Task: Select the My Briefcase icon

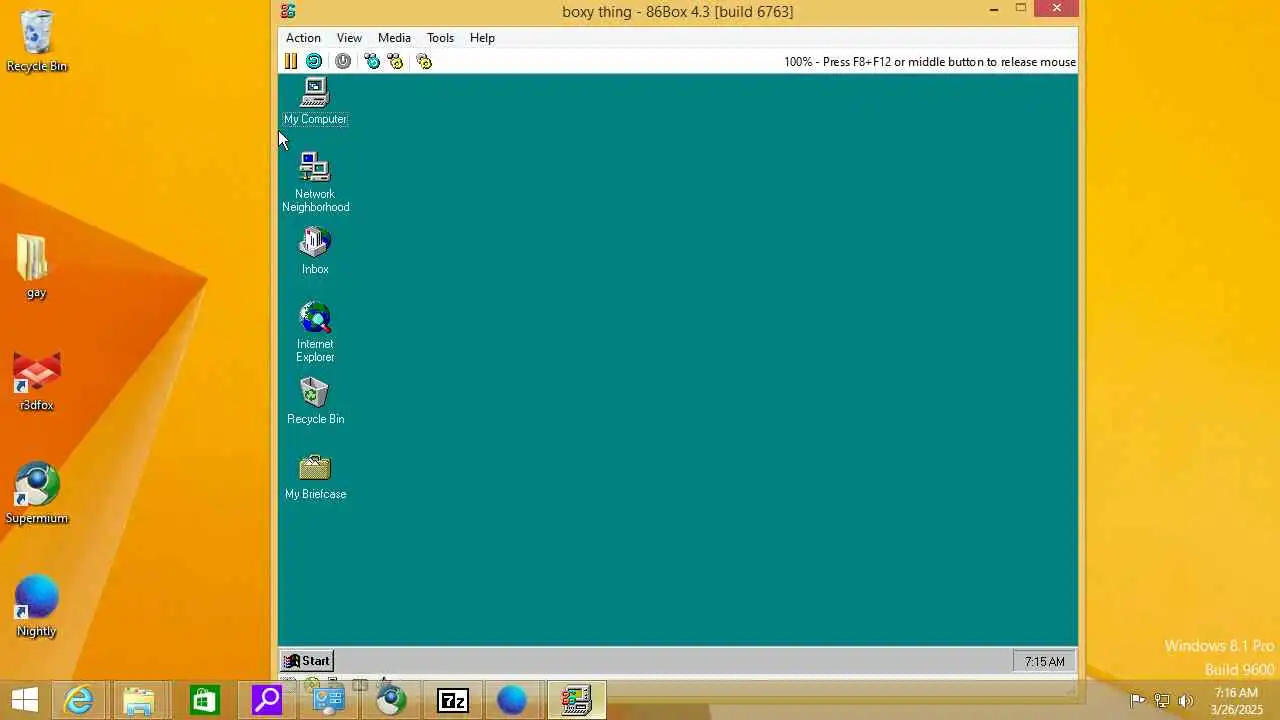Action: [x=315, y=477]
